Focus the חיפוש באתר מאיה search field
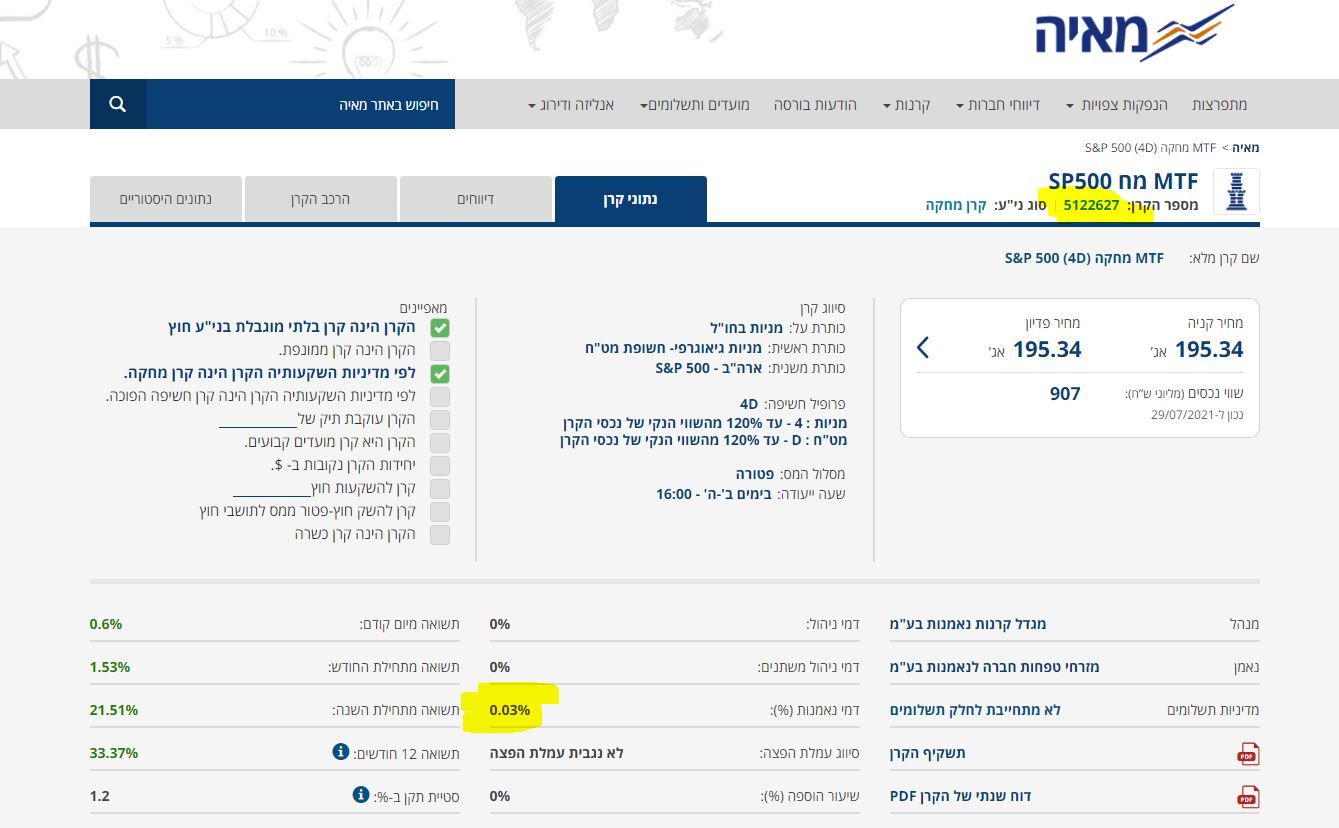 (300, 104)
